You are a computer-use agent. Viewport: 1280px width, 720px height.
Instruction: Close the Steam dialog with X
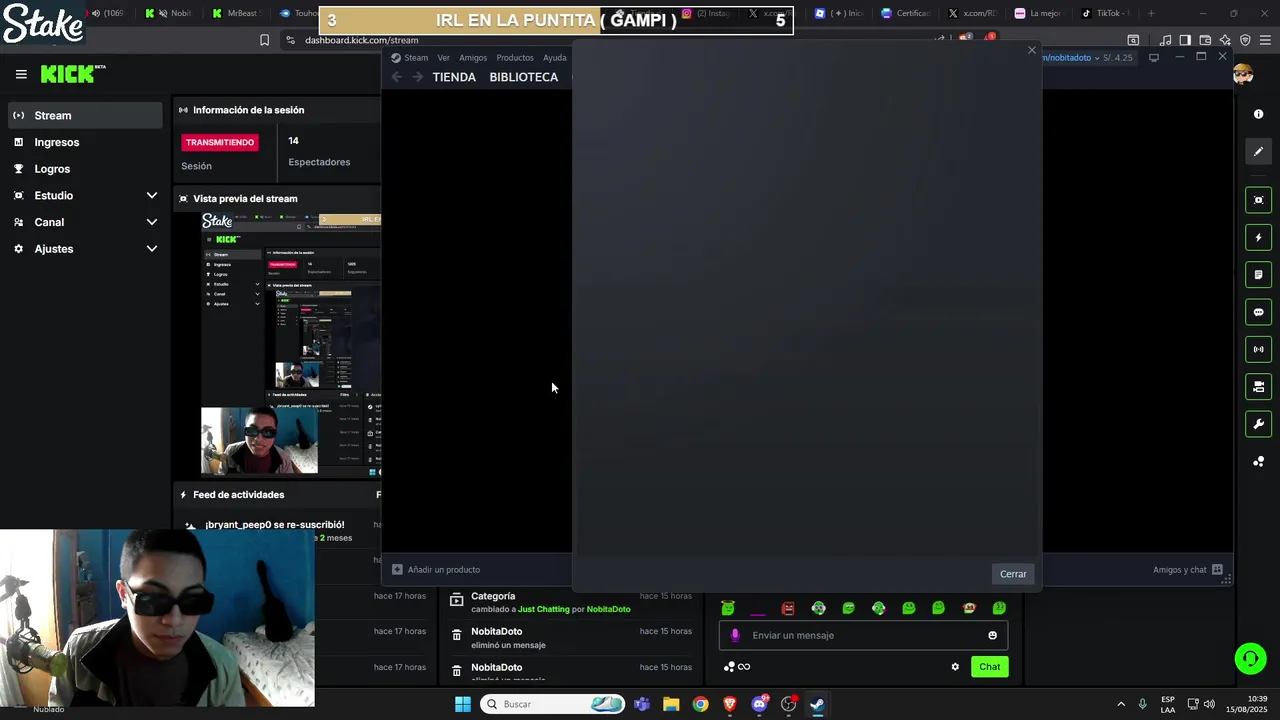(1032, 50)
